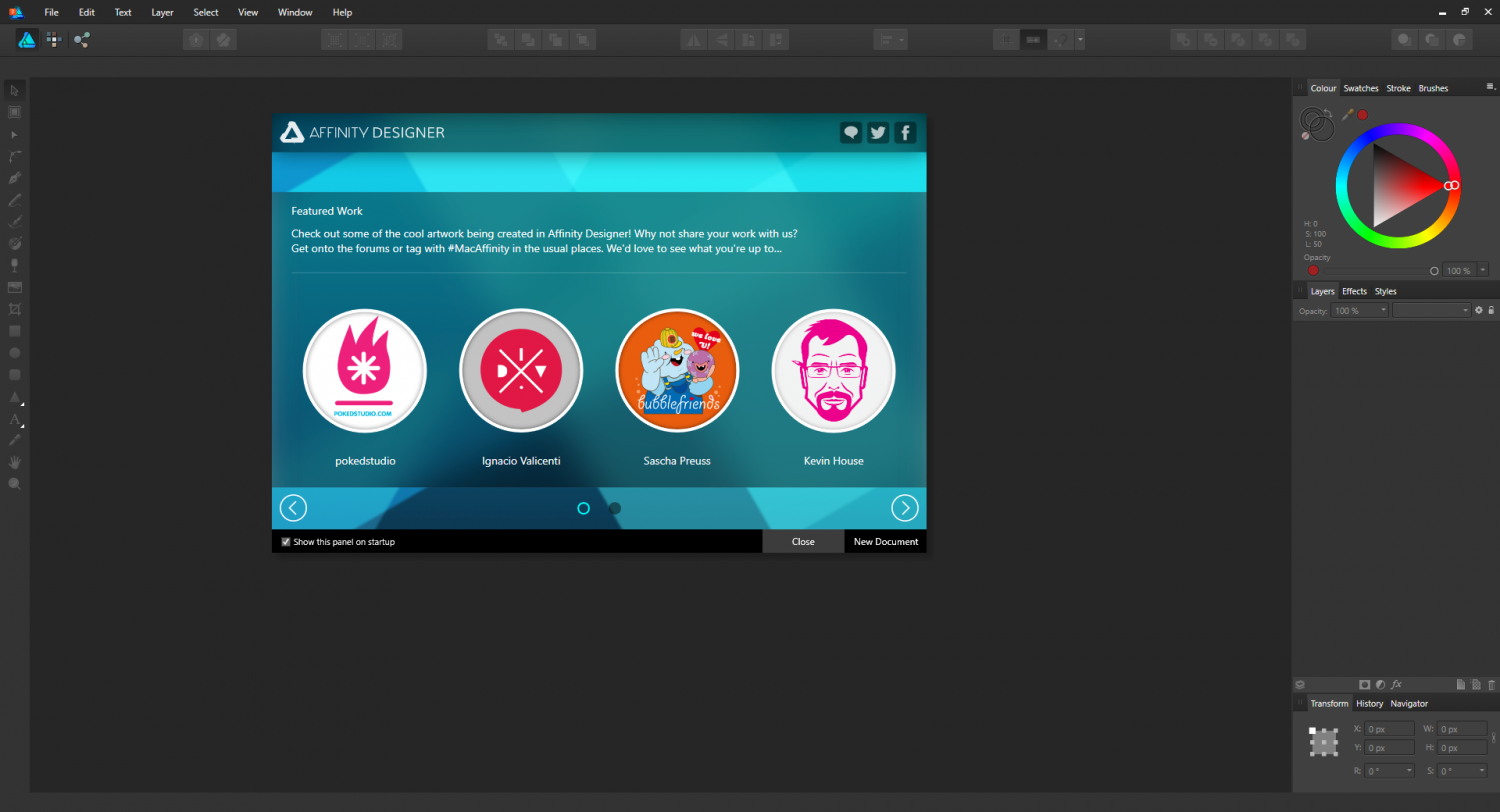
Task: Select the Transparency wine-glass tool
Action: 14,265
